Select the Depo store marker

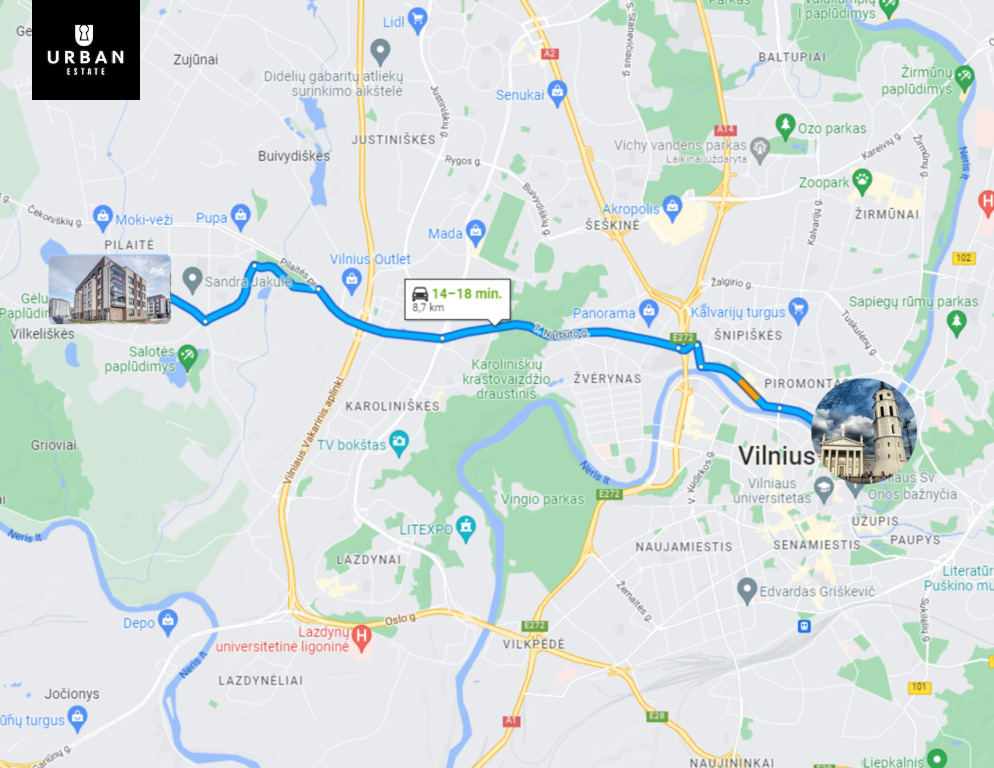point(167,622)
